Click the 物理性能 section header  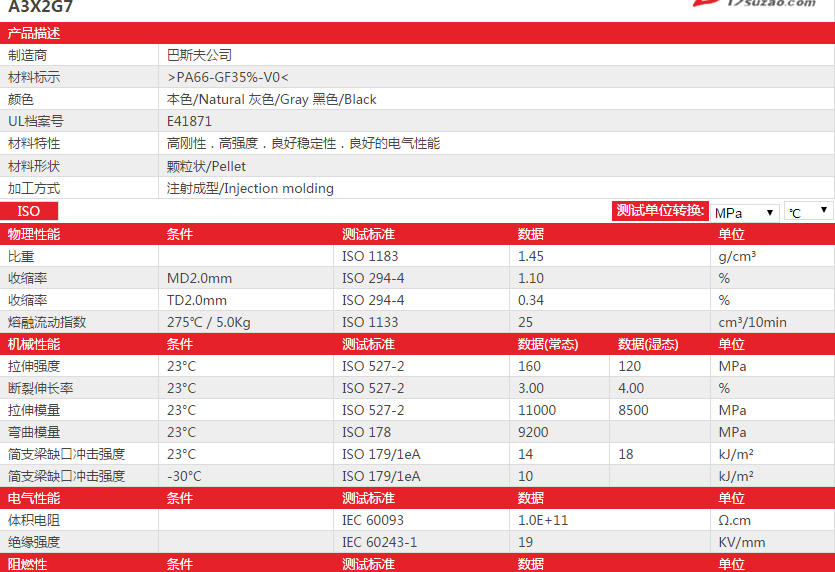pyautogui.click(x=34, y=234)
